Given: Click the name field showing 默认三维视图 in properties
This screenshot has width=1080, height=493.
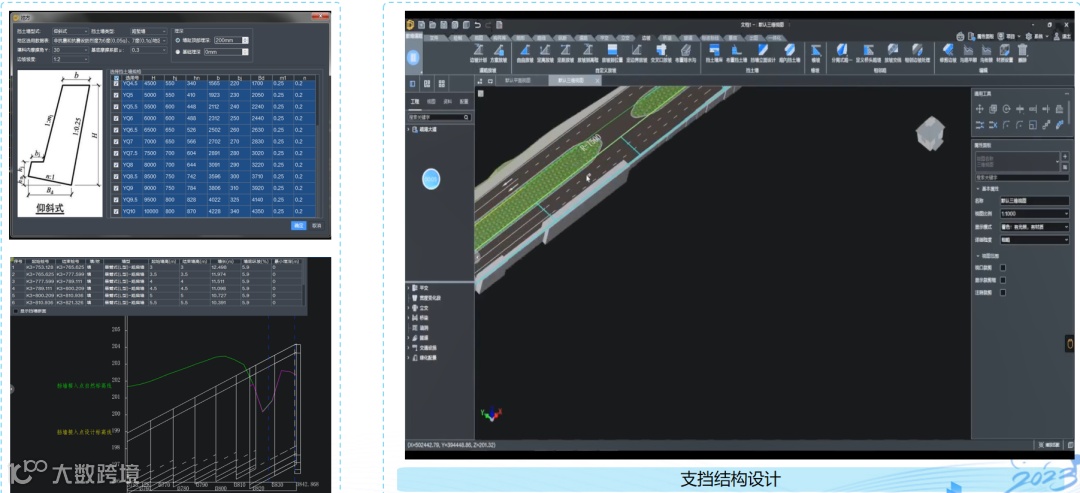Looking at the screenshot, I should pos(1035,200).
